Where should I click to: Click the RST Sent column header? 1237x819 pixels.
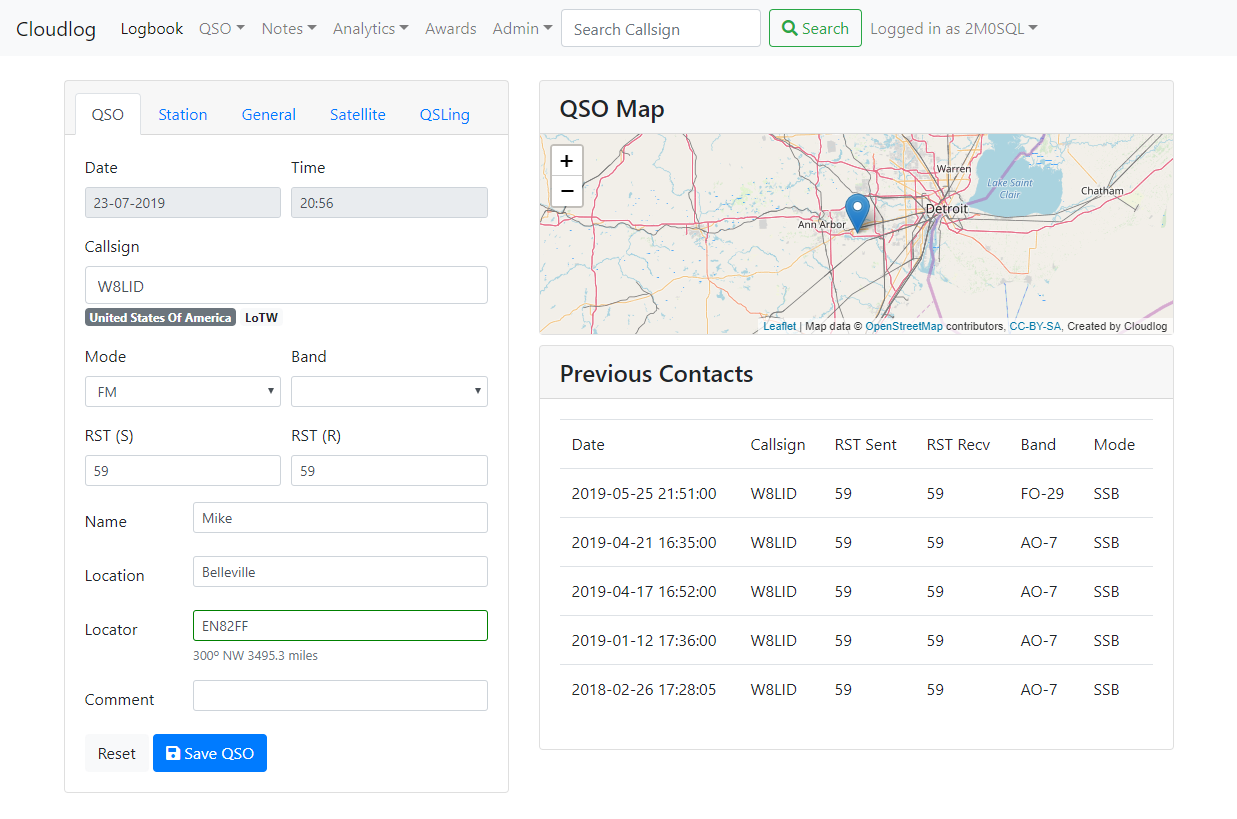866,445
